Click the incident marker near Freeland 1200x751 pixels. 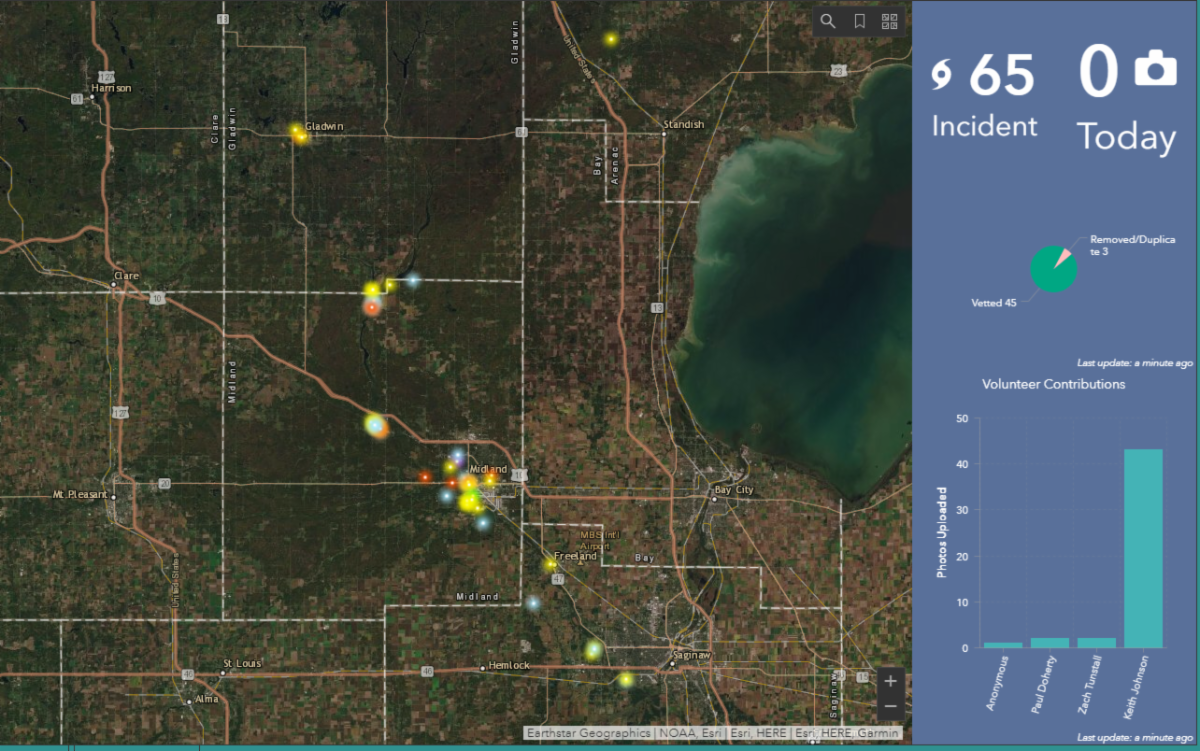[550, 565]
